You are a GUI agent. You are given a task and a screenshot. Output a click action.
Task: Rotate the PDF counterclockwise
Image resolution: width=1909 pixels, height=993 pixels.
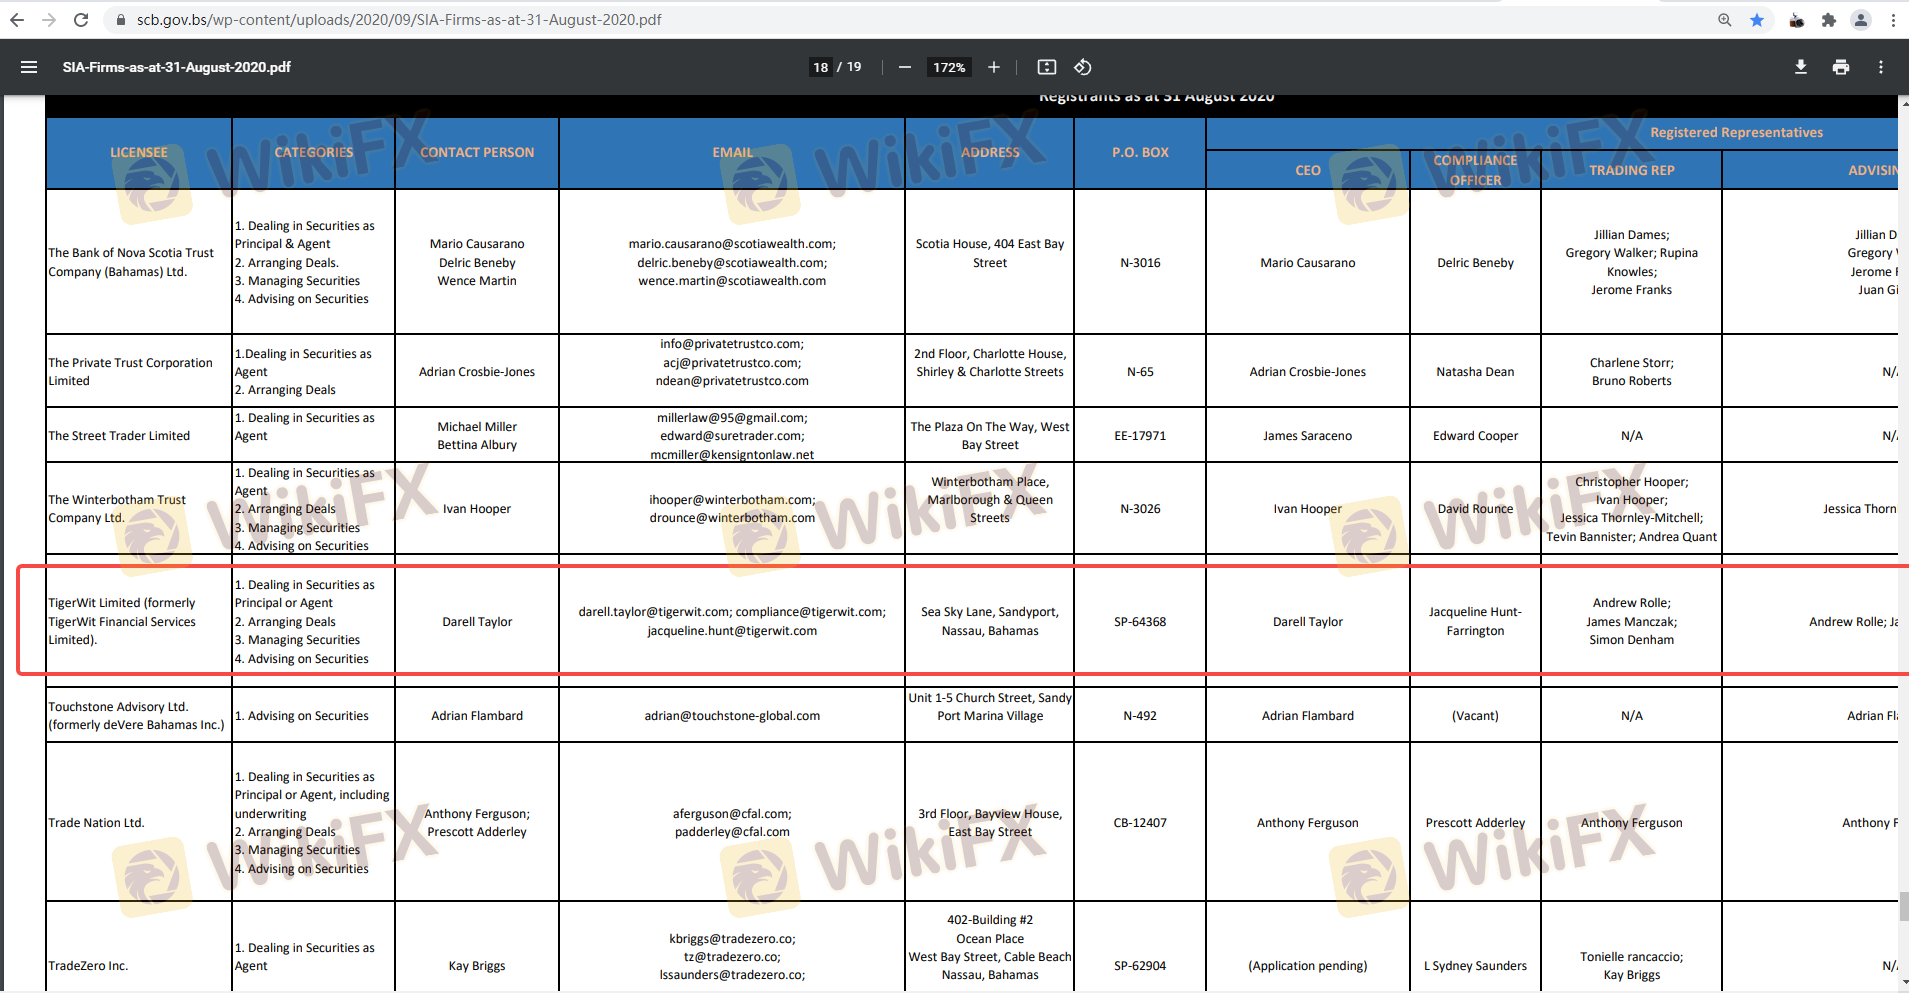(x=1083, y=67)
